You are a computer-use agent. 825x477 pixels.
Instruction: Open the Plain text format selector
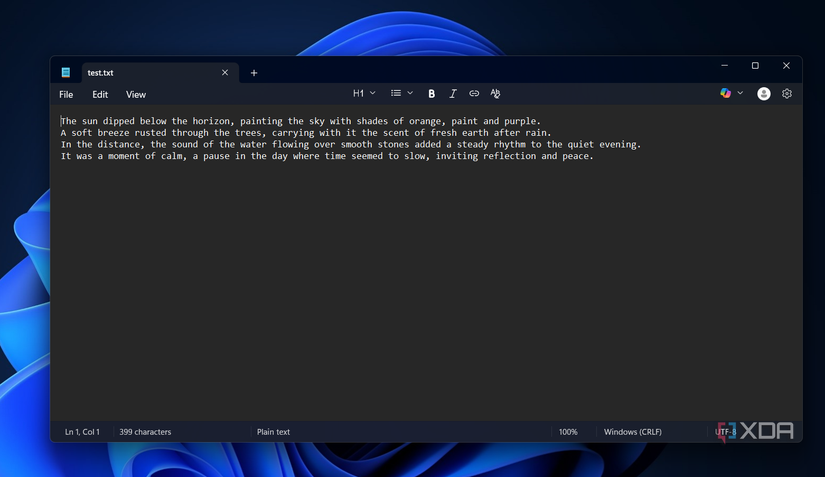pos(273,432)
